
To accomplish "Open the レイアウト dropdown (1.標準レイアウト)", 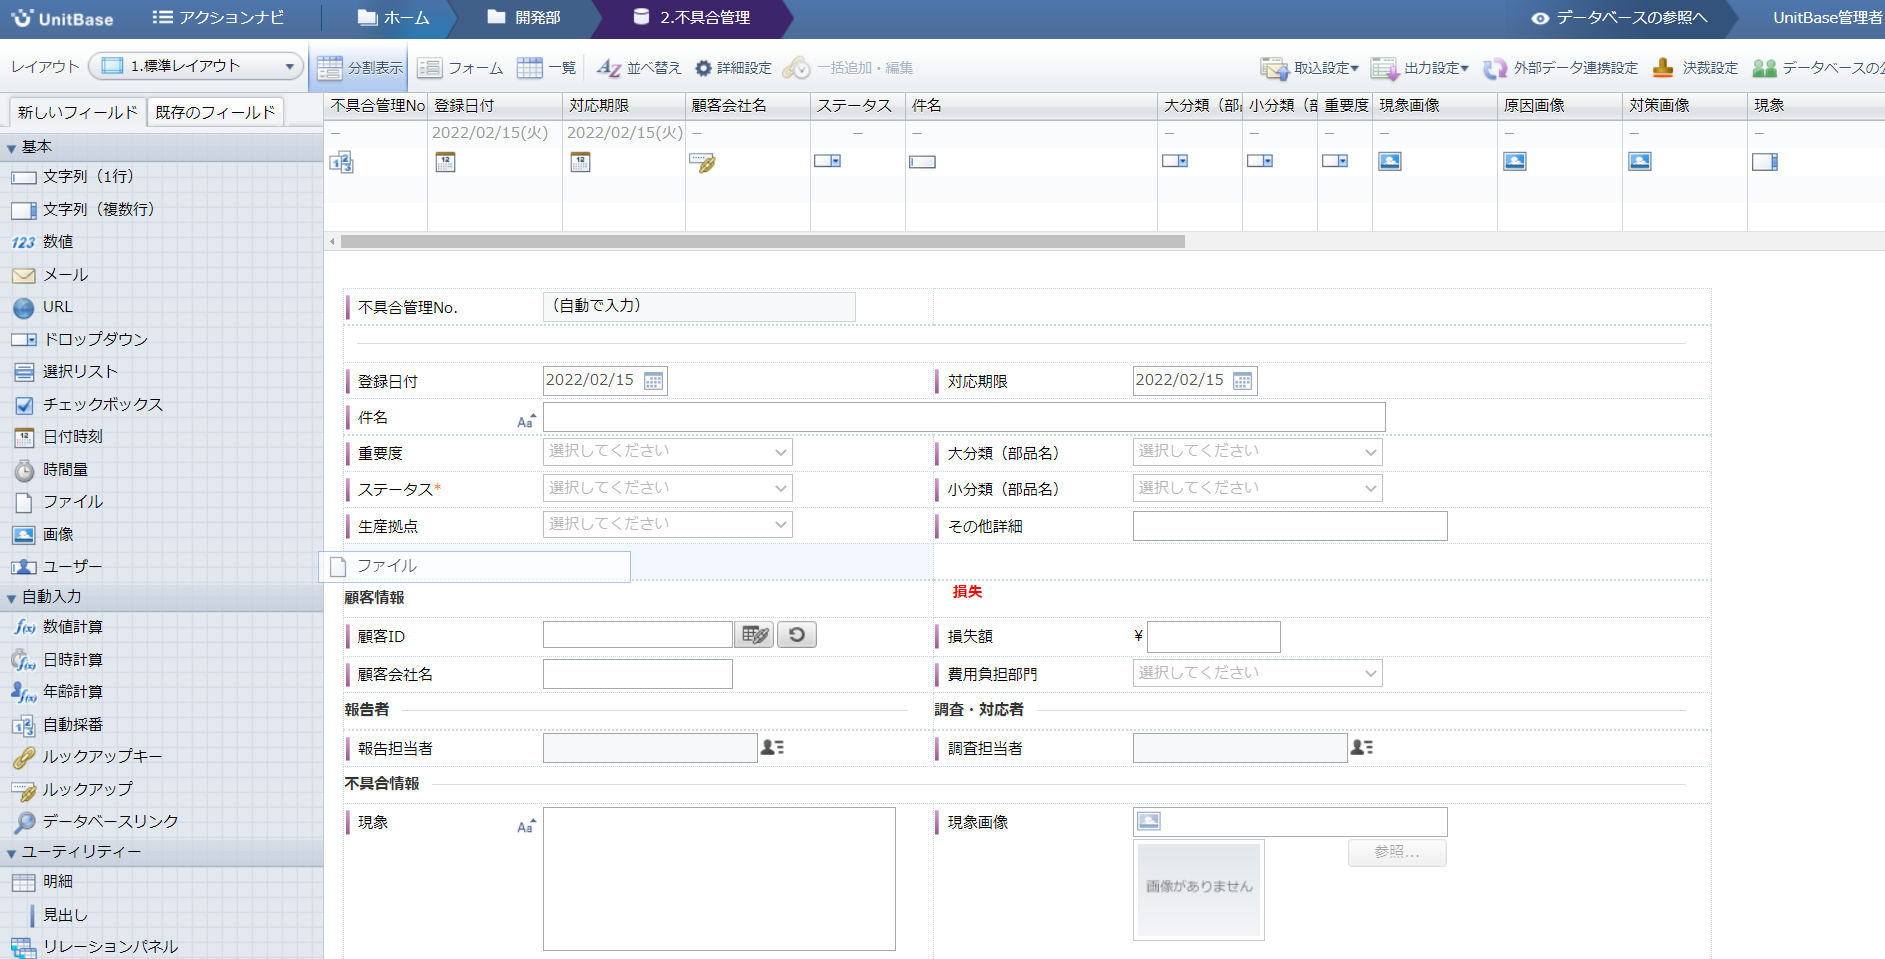I will pyautogui.click(x=196, y=66).
